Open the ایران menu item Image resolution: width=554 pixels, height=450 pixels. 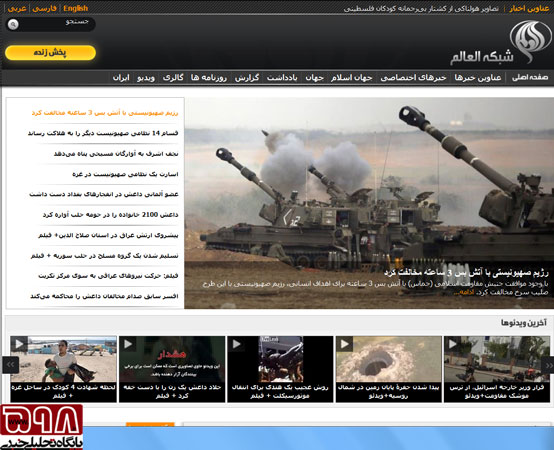click(121, 77)
